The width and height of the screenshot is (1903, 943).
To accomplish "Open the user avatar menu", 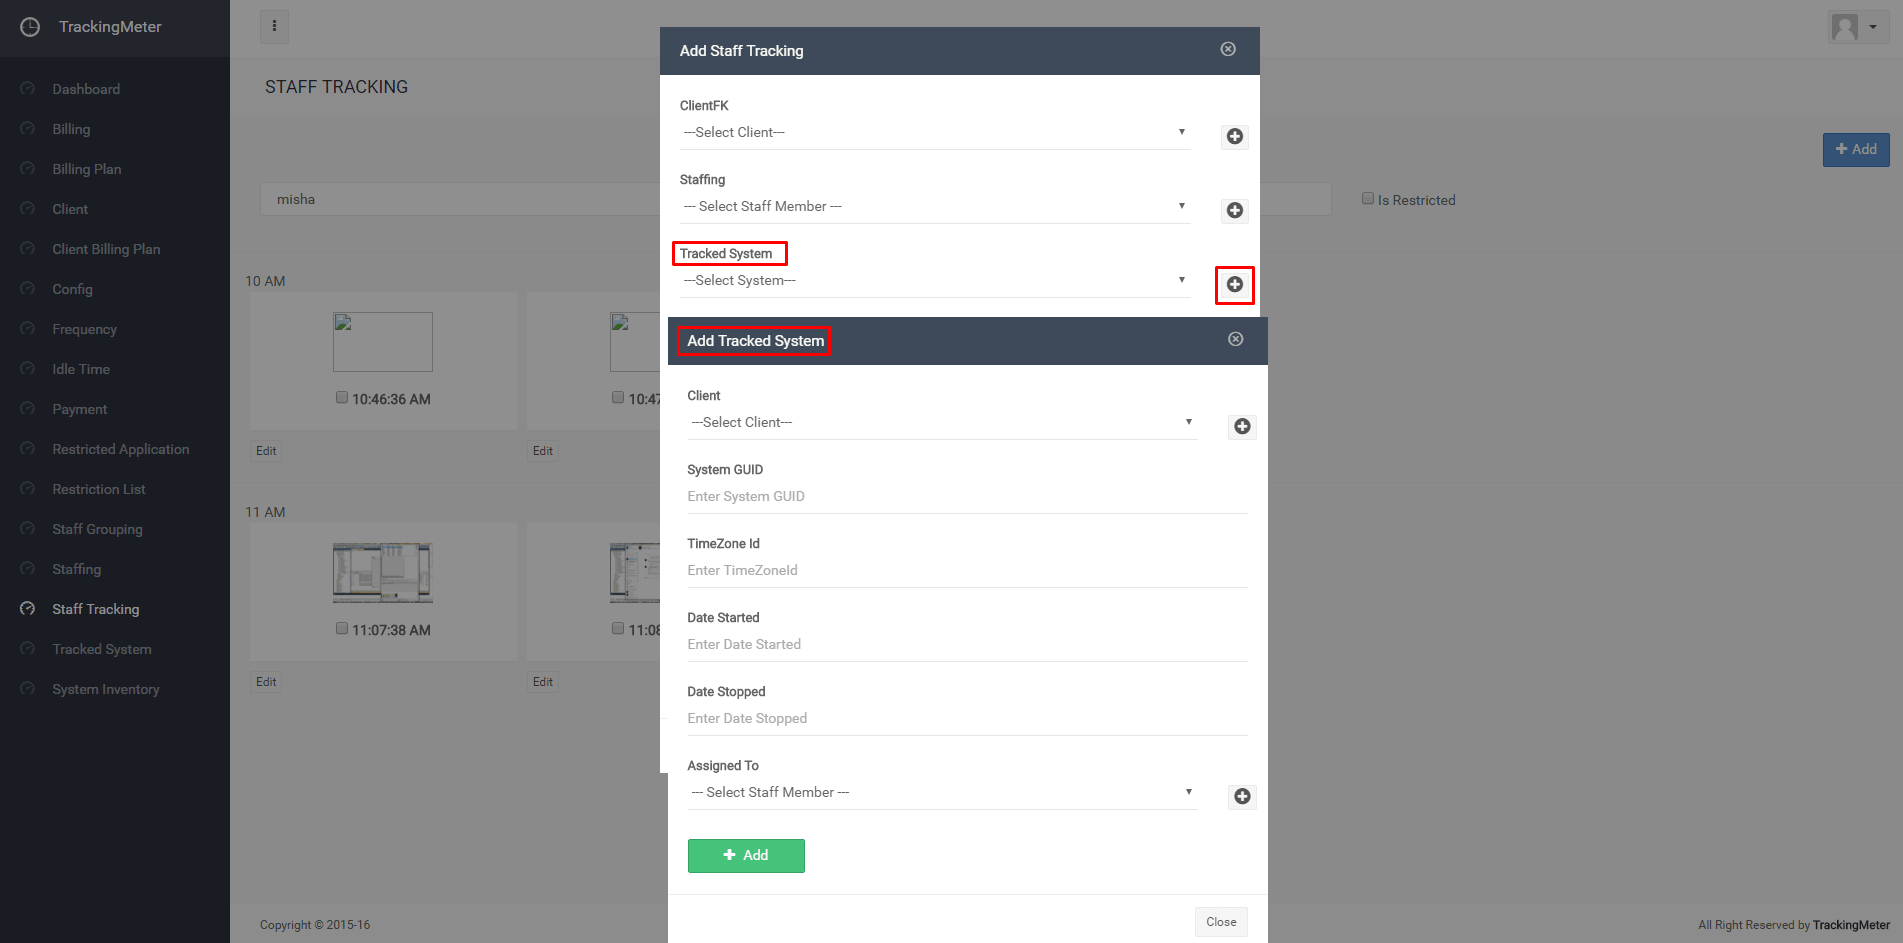I will (1856, 27).
